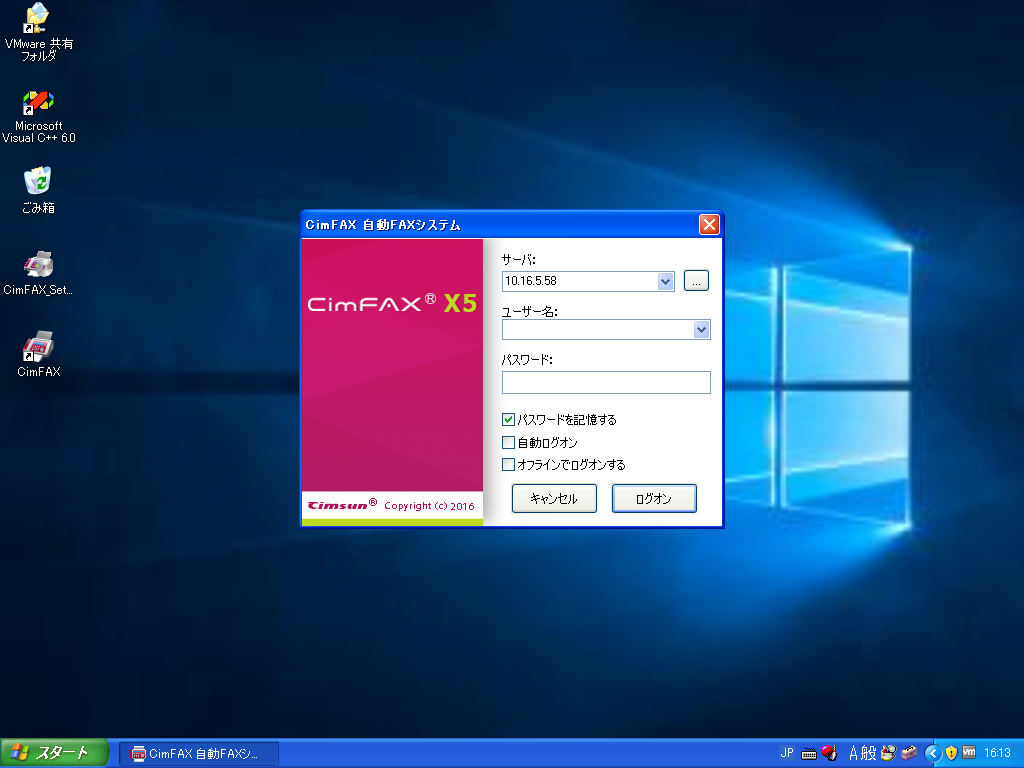The image size is (1024, 768).
Task: Click the red IME style icon
Action: (x=829, y=753)
